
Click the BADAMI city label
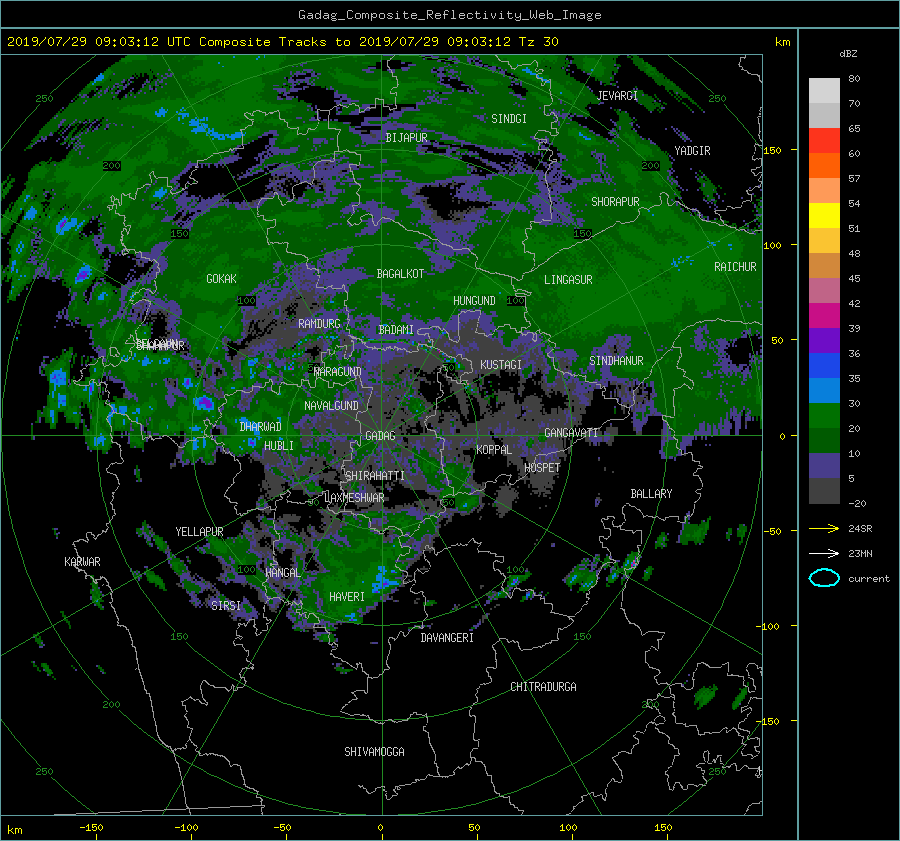point(396,330)
